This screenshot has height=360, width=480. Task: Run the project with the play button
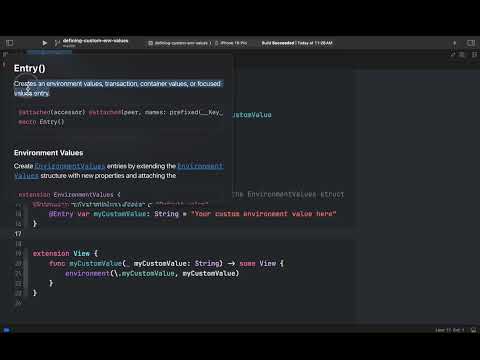(45, 43)
